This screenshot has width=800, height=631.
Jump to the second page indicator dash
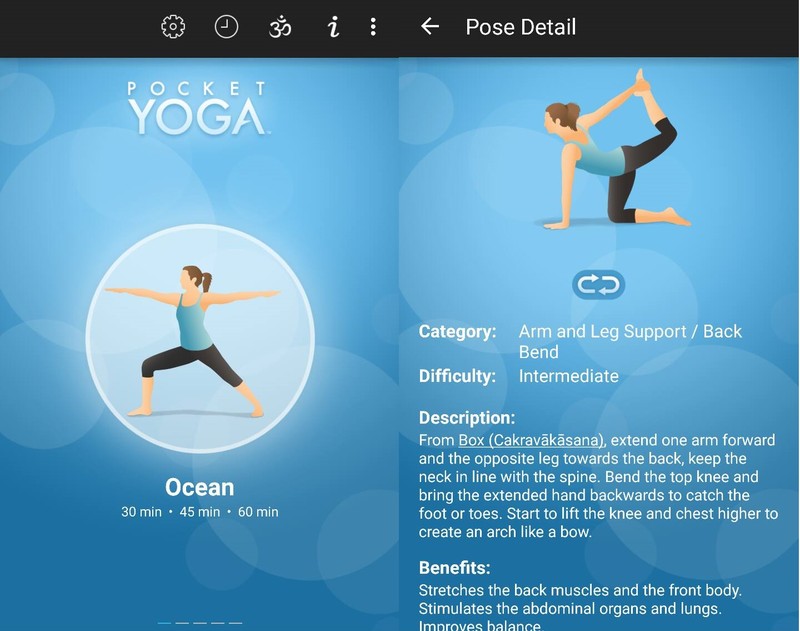[182, 623]
